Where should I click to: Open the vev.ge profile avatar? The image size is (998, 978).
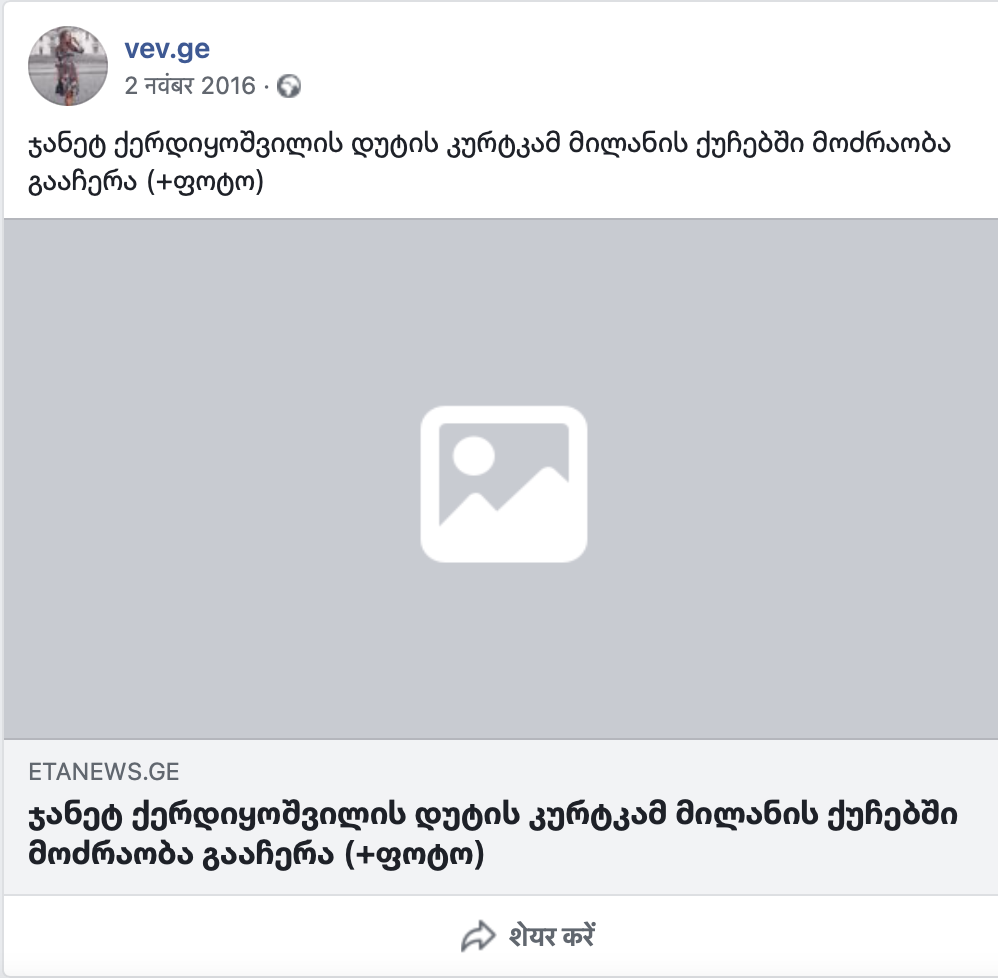point(67,66)
